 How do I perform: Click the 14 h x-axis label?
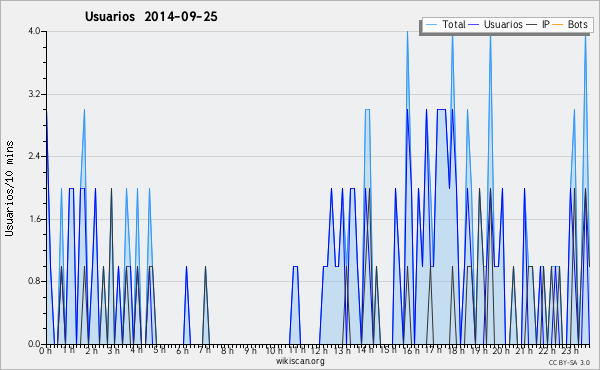[x=365, y=350]
